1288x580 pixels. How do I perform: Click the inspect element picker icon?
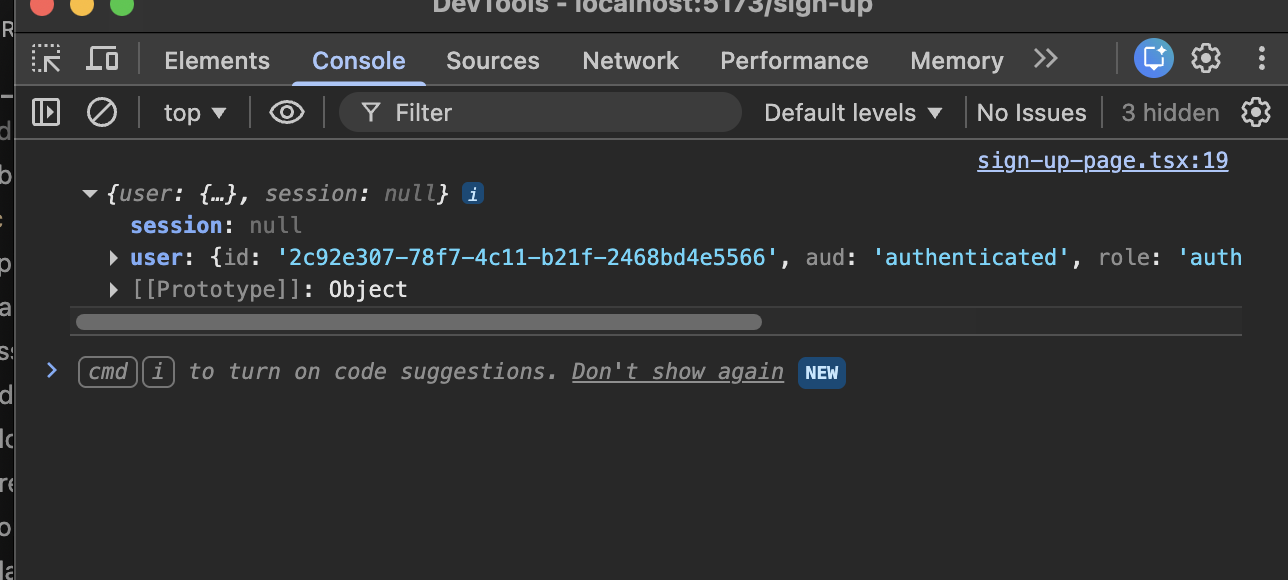tap(46, 59)
